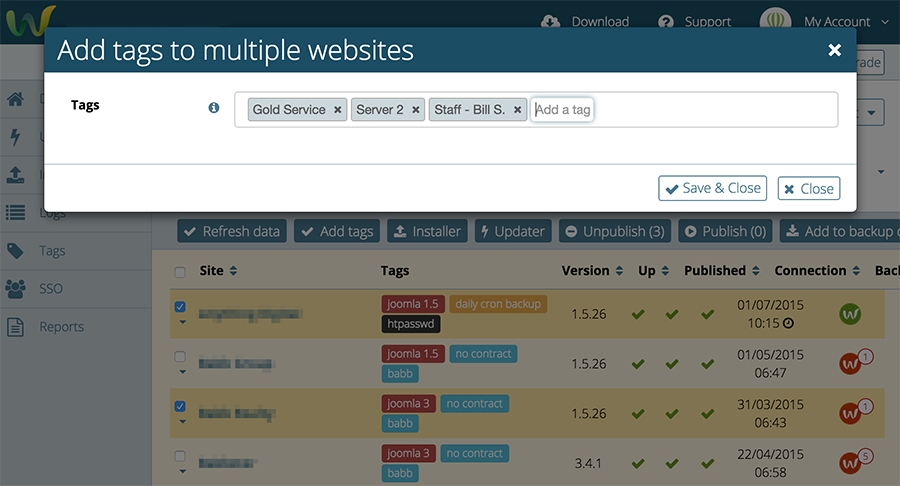Click Add to backup button
Image resolution: width=900 pixels, height=486 pixels.
pyautogui.click(x=840, y=231)
